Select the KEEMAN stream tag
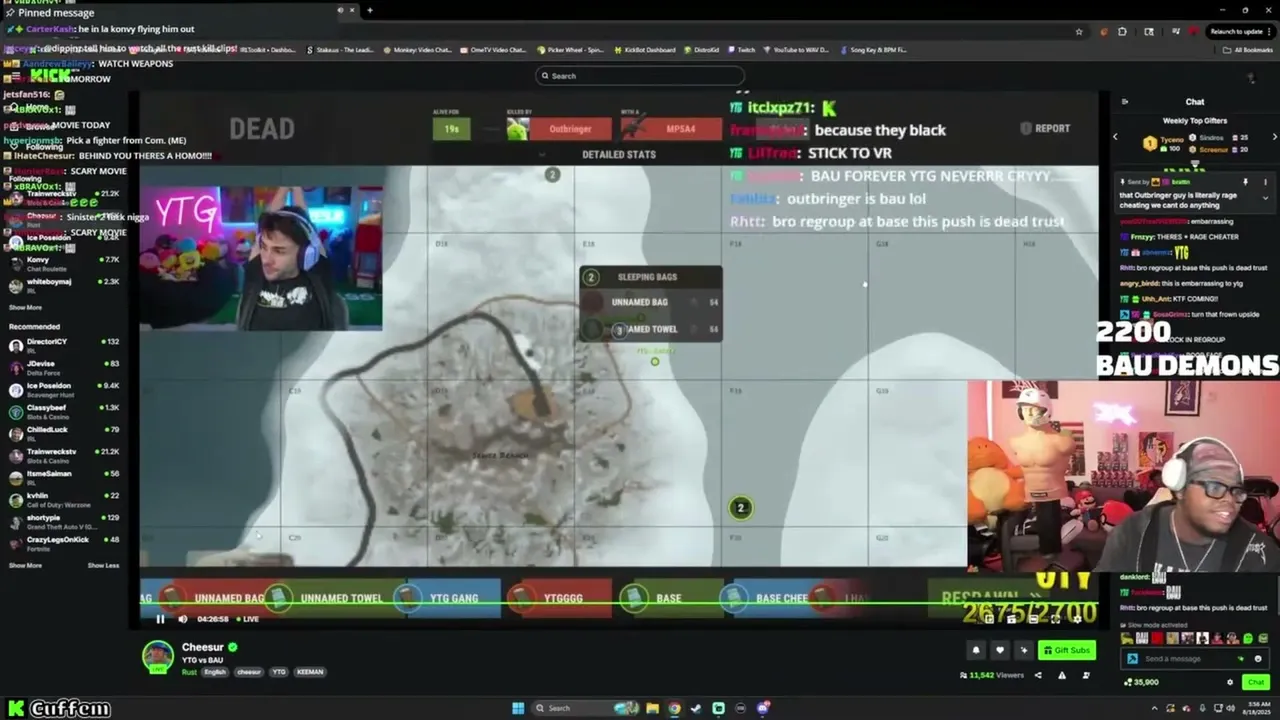 pyautogui.click(x=310, y=672)
